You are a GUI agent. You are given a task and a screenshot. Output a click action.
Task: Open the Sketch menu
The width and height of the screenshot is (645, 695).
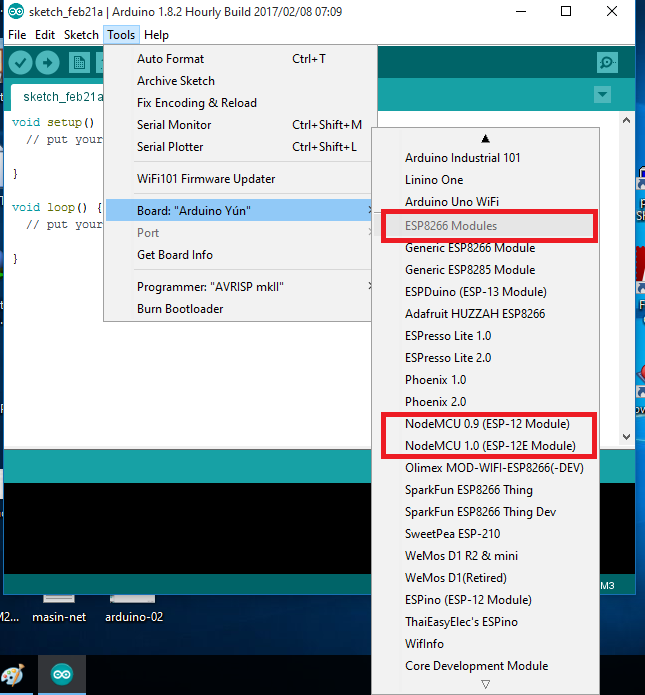(x=81, y=35)
